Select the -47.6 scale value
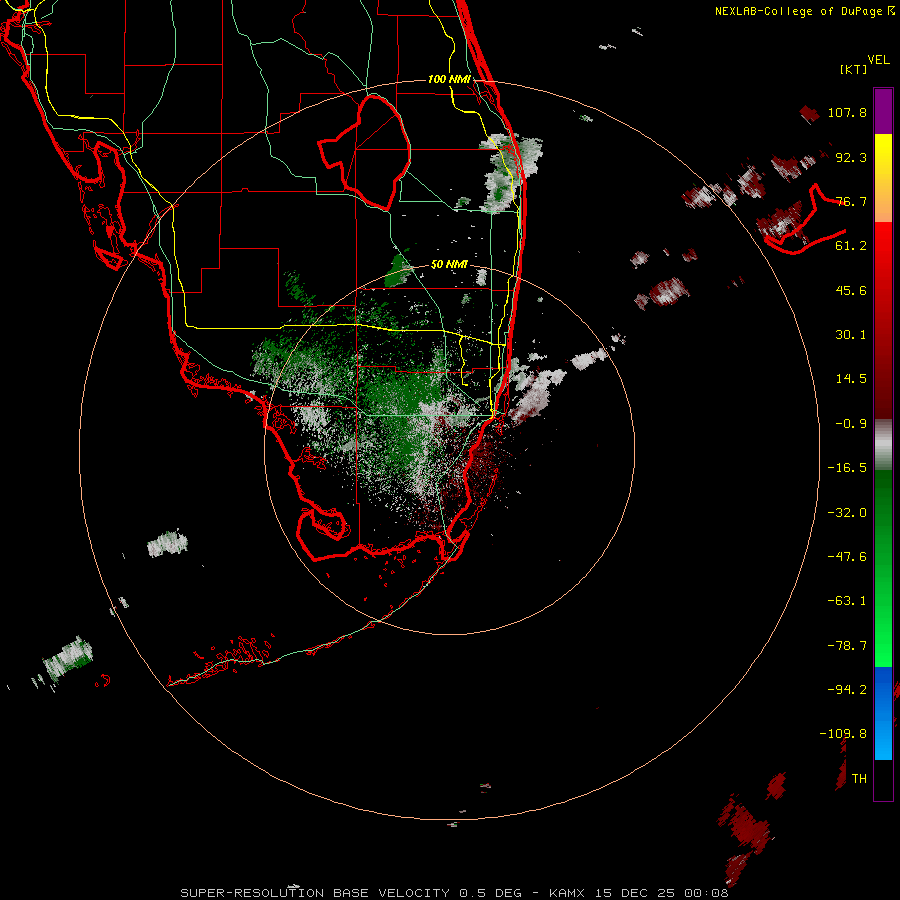Screen dimensions: 900x900 (x=847, y=557)
